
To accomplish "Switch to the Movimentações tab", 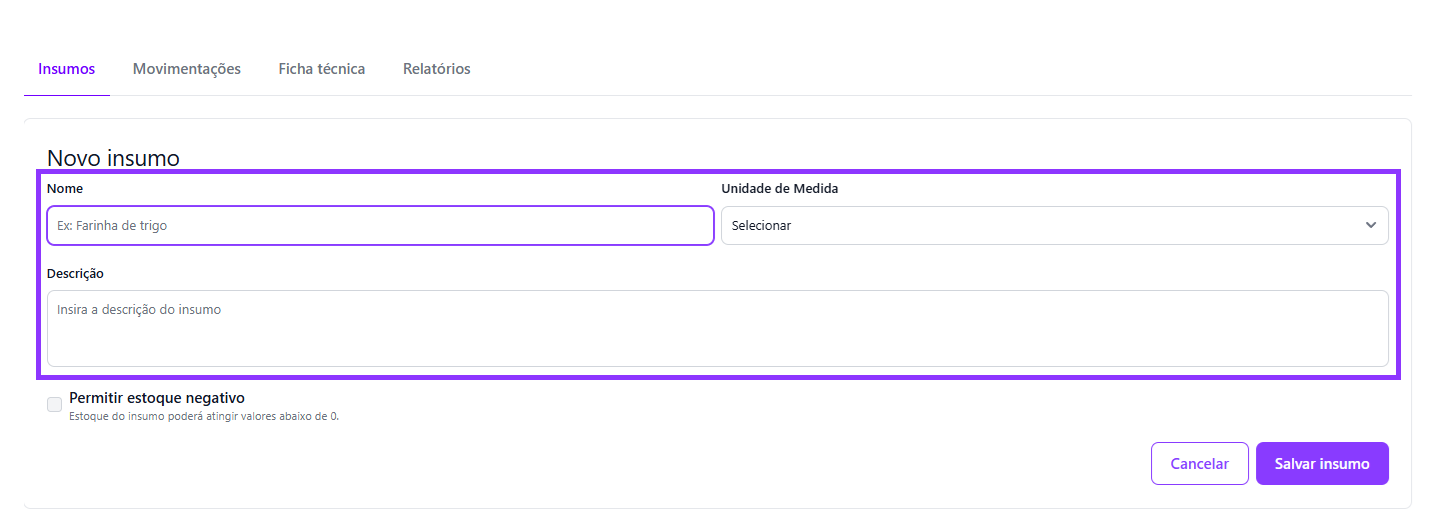I will point(187,69).
